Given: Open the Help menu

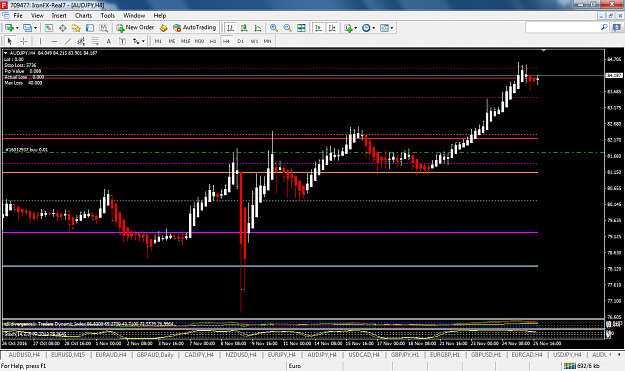Looking at the screenshot, I should pos(160,16).
